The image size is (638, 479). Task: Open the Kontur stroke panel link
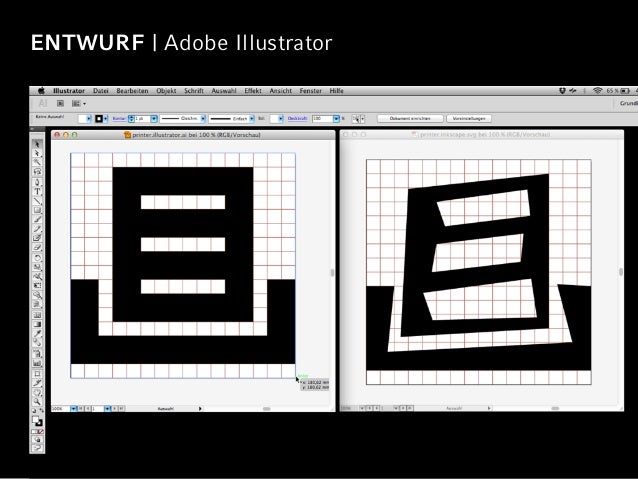point(119,118)
